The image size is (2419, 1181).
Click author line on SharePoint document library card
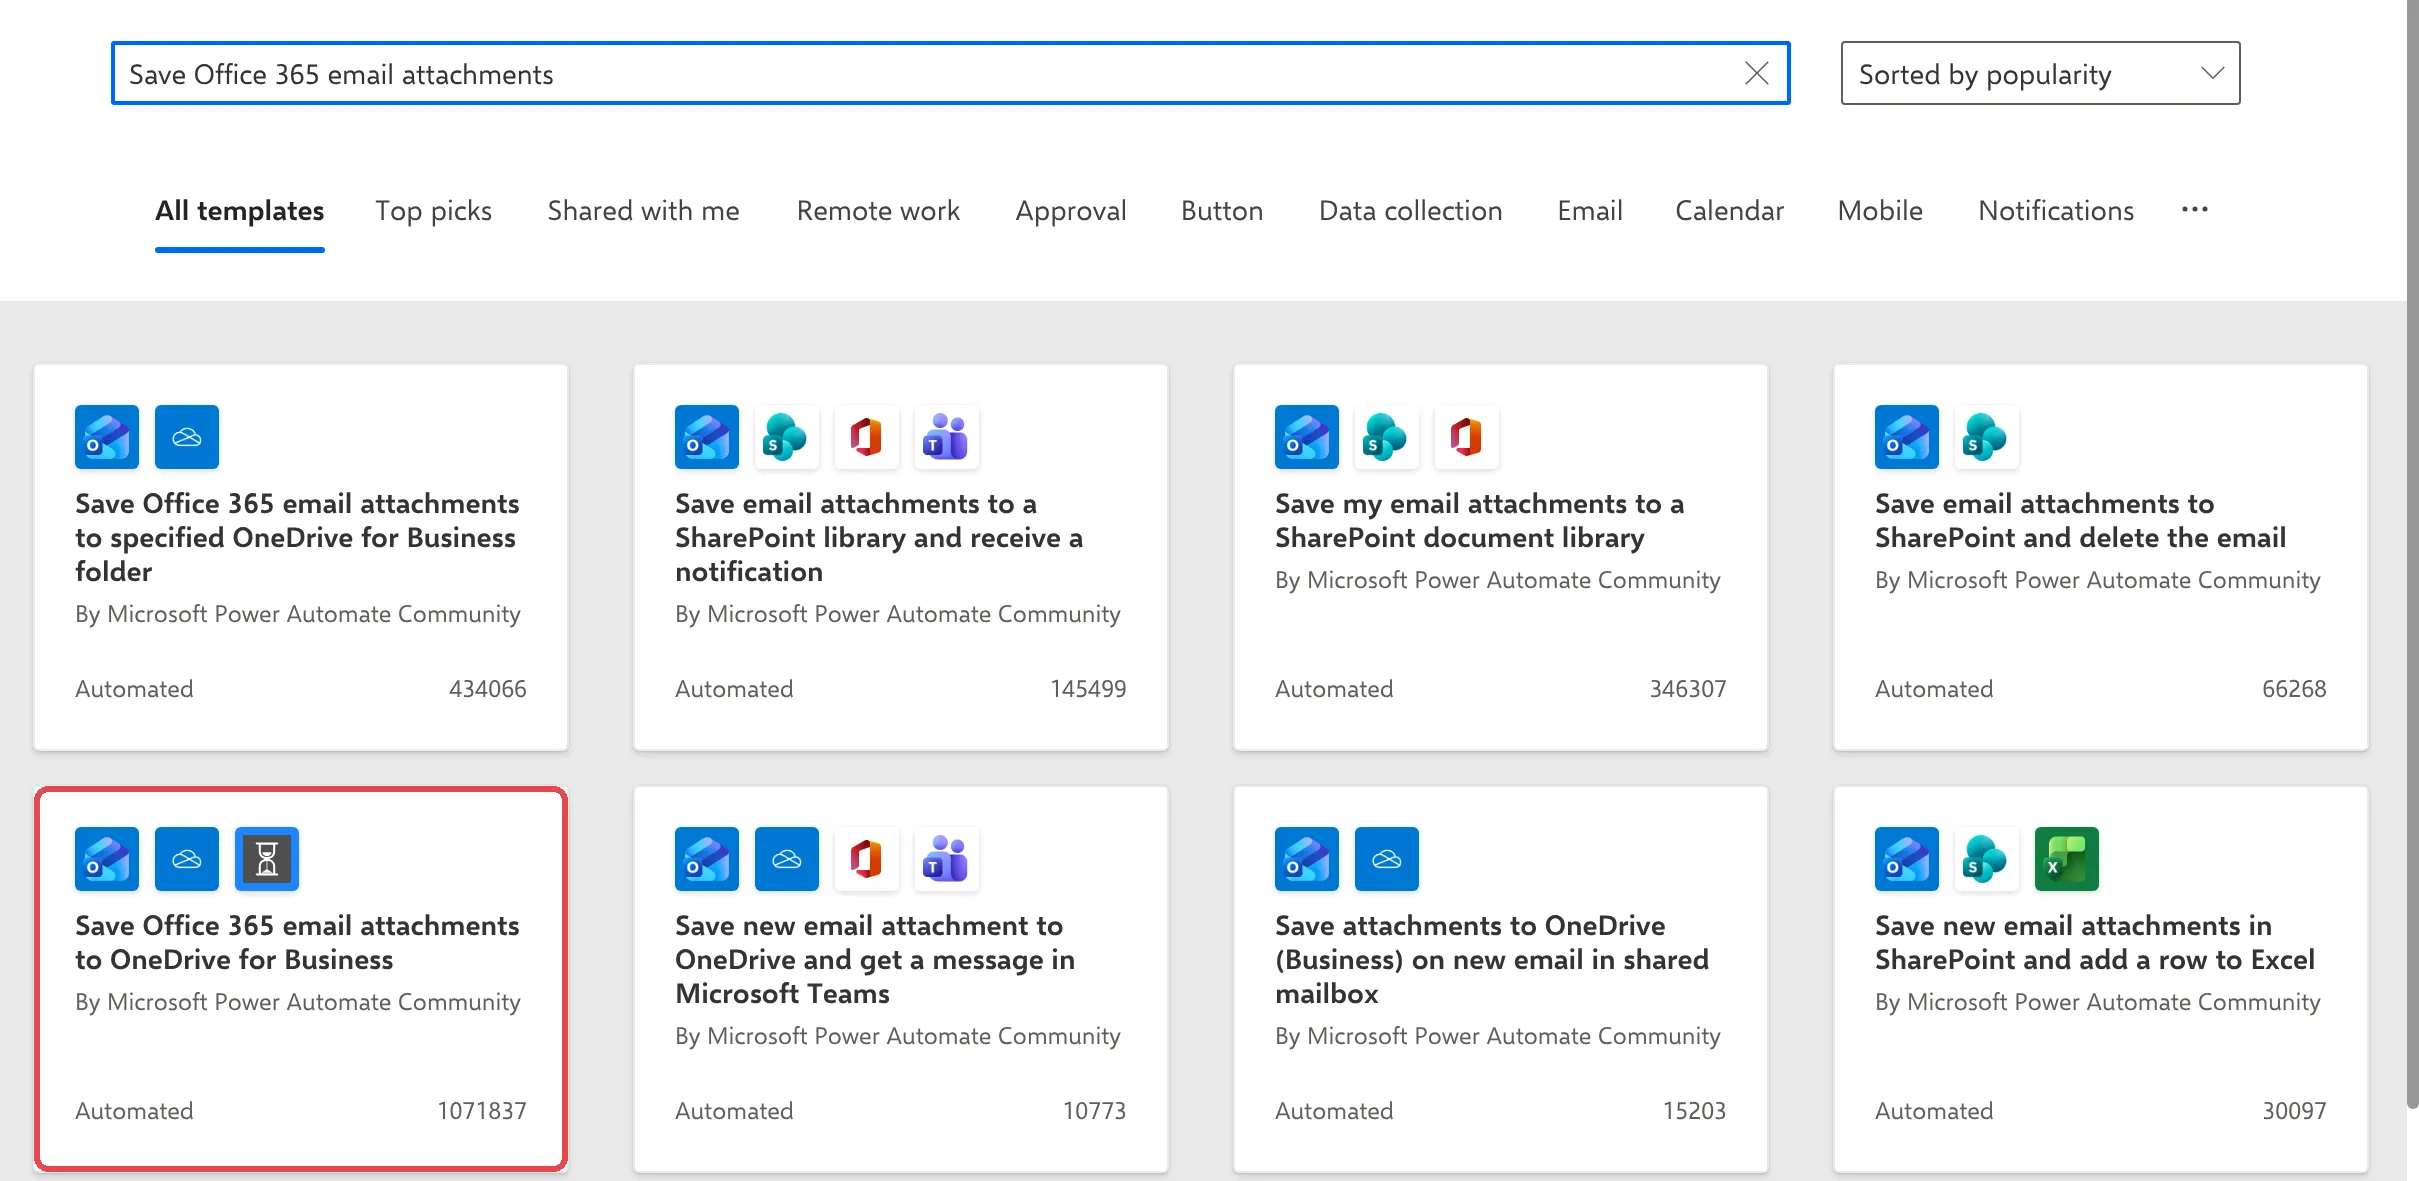(1498, 580)
